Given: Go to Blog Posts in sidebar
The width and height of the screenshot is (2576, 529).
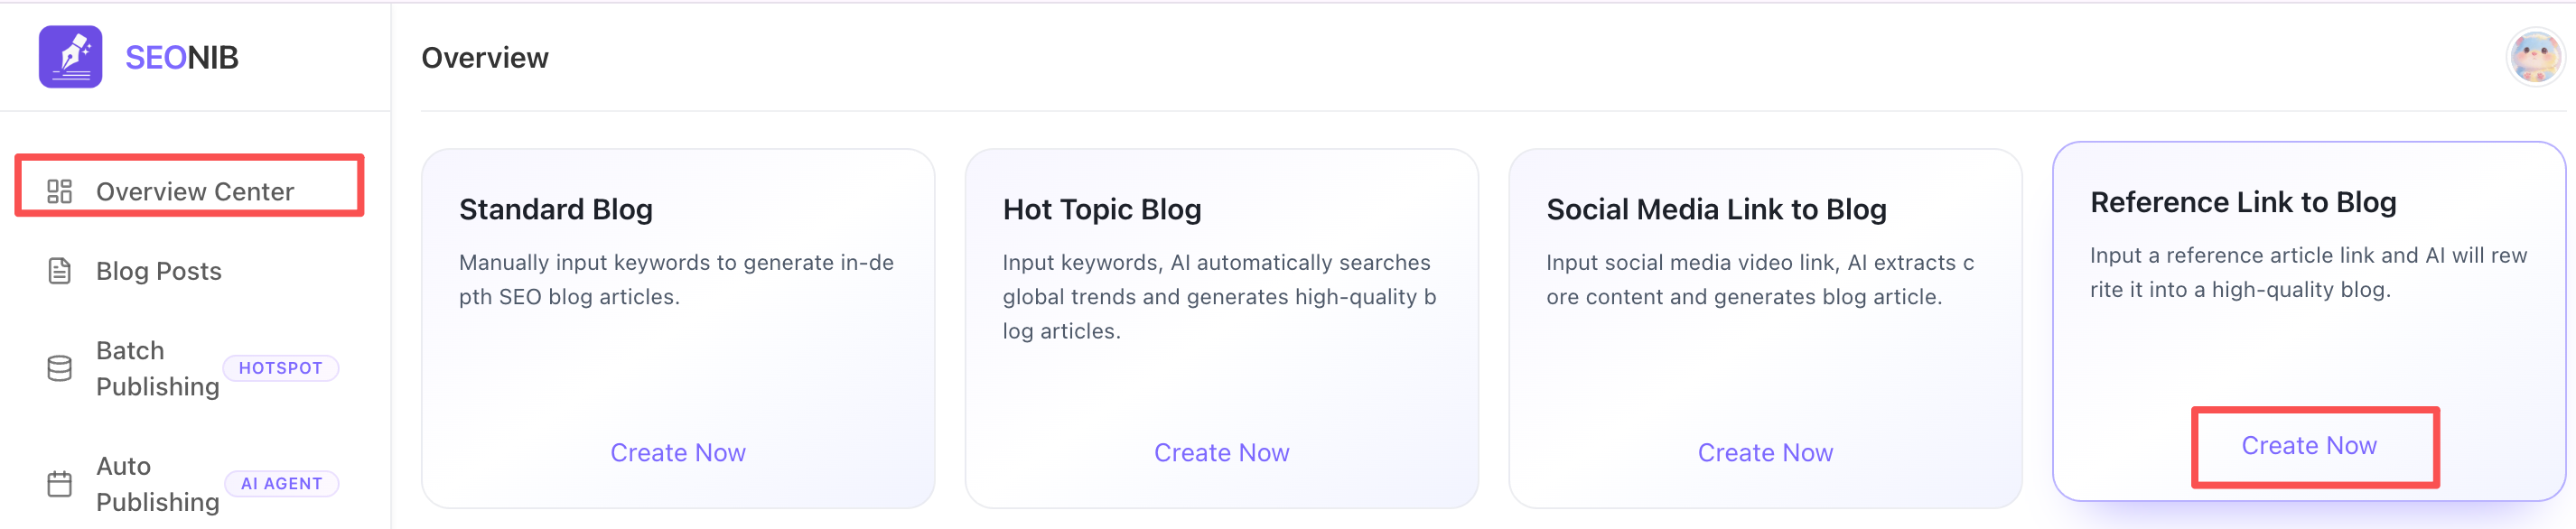Looking at the screenshot, I should pyautogui.click(x=159, y=271).
